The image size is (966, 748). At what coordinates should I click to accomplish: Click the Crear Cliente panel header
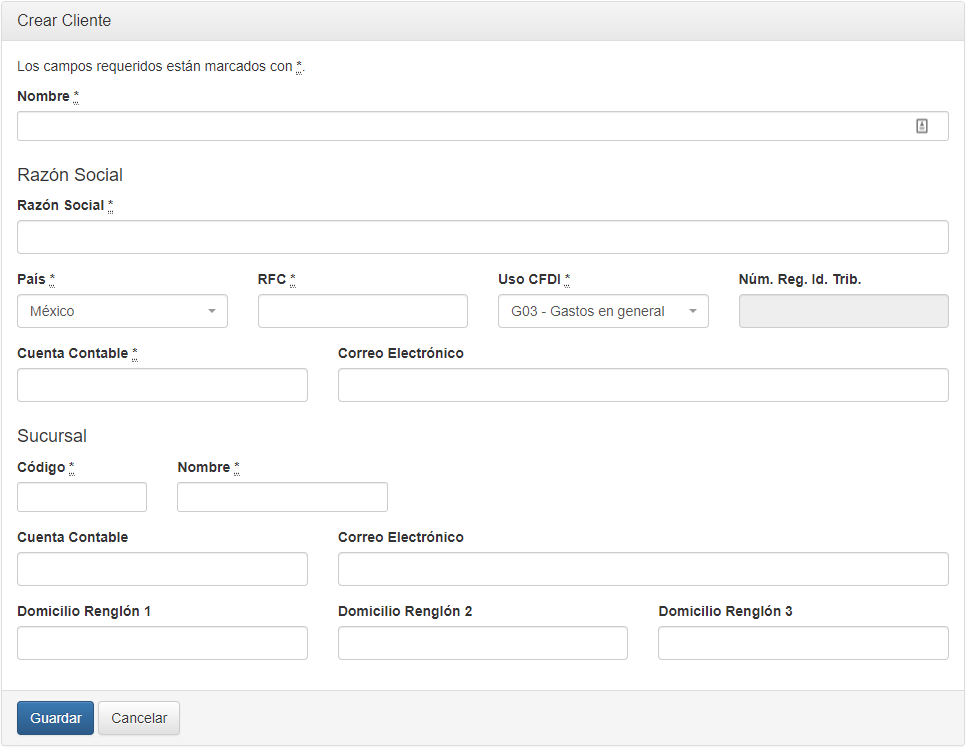pos(482,21)
